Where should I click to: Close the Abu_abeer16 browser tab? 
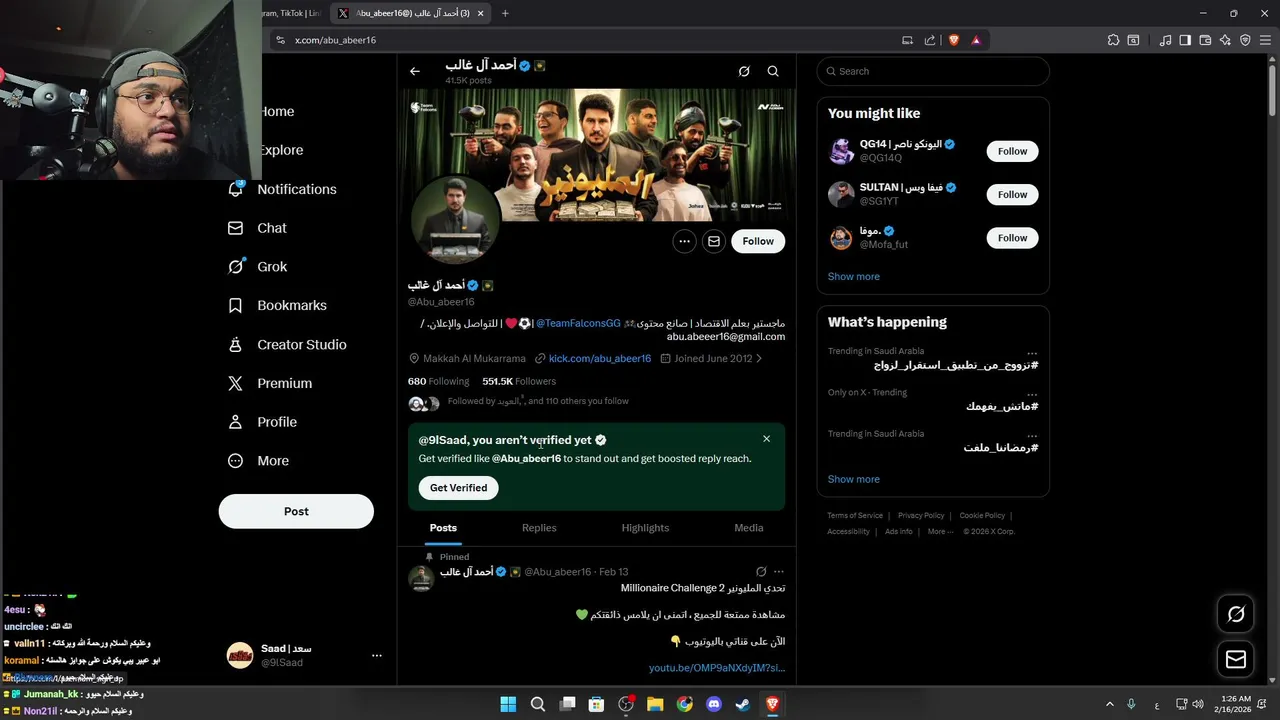481,13
